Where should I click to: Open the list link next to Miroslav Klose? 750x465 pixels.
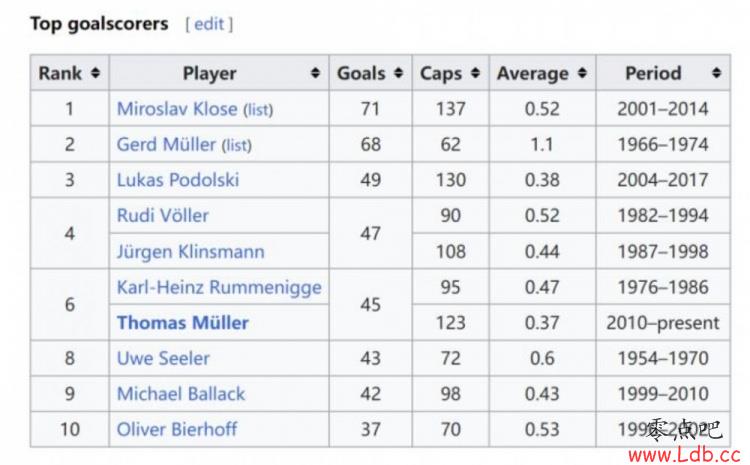[x=258, y=110]
